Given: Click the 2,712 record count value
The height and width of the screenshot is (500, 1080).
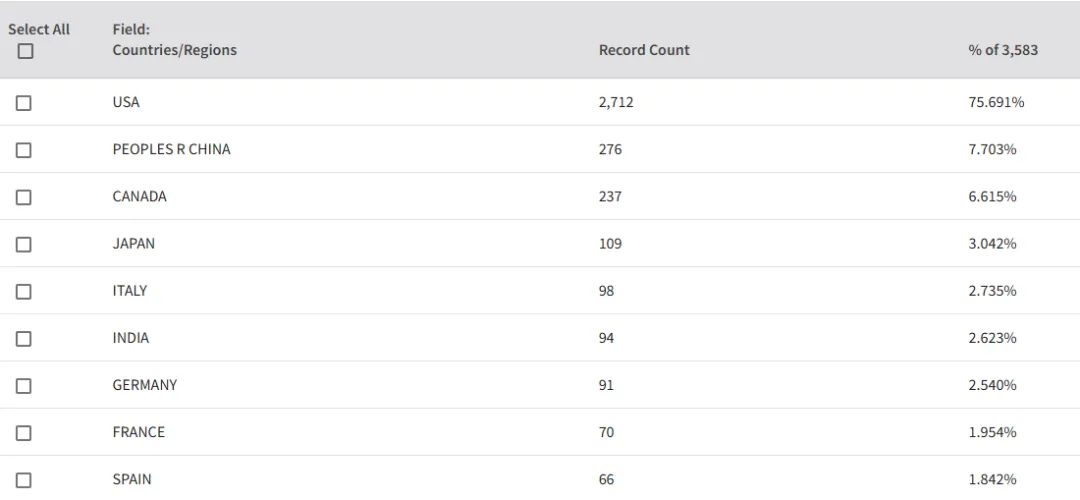Looking at the screenshot, I should [616, 102].
